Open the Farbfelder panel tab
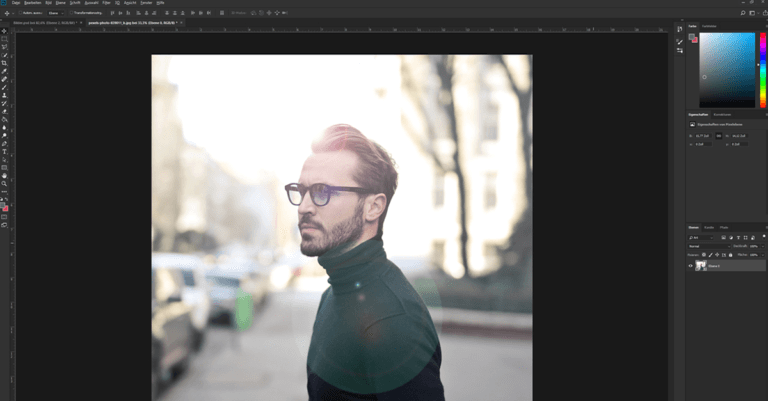The height and width of the screenshot is (401, 768). pos(709,26)
